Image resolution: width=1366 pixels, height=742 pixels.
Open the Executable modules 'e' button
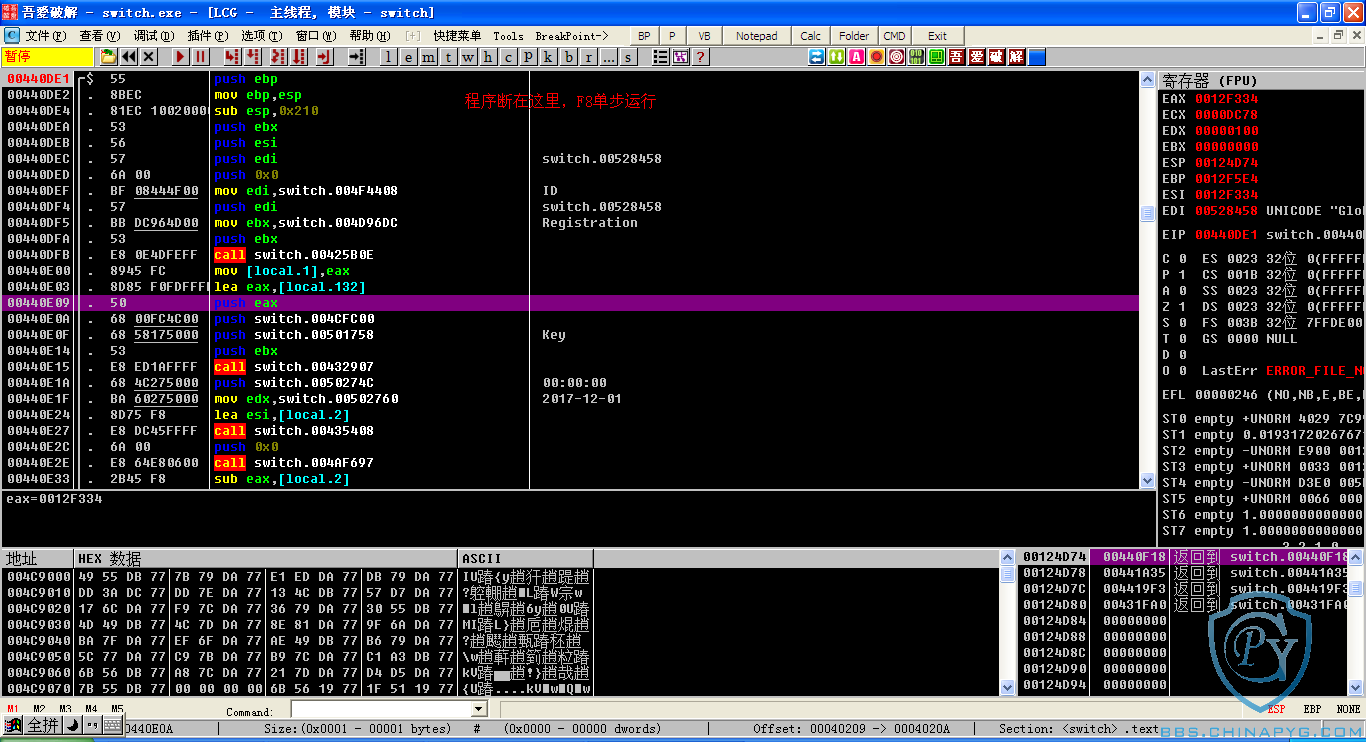(408, 57)
